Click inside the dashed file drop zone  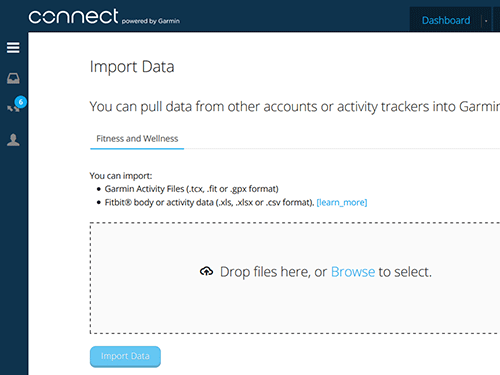(295, 278)
